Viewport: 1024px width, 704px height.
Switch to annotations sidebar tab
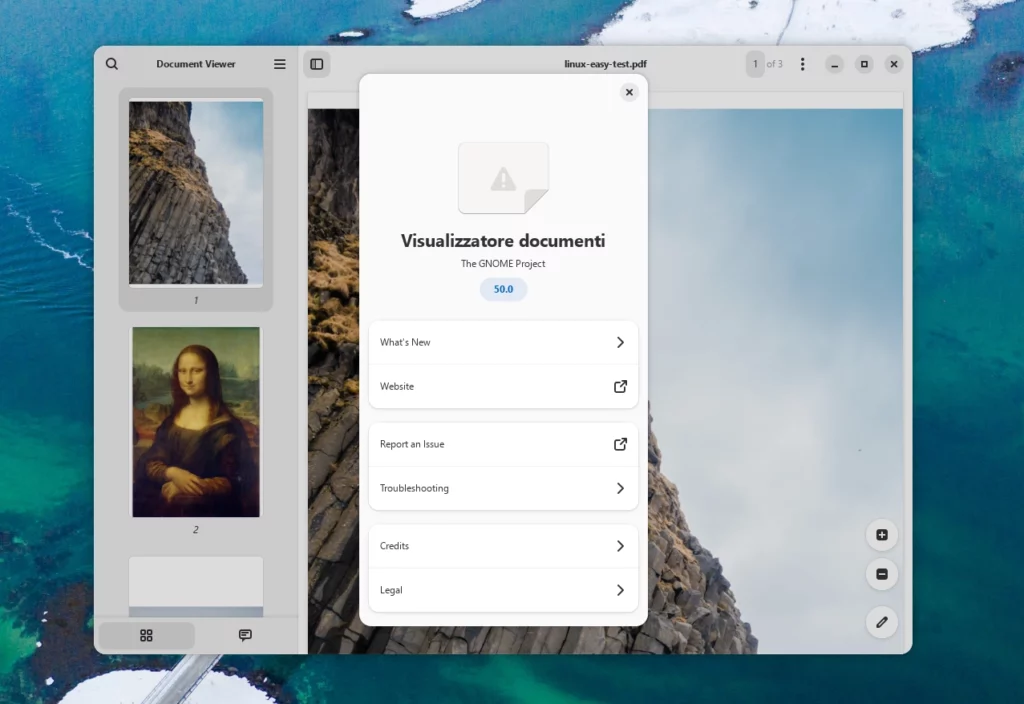tap(245, 635)
